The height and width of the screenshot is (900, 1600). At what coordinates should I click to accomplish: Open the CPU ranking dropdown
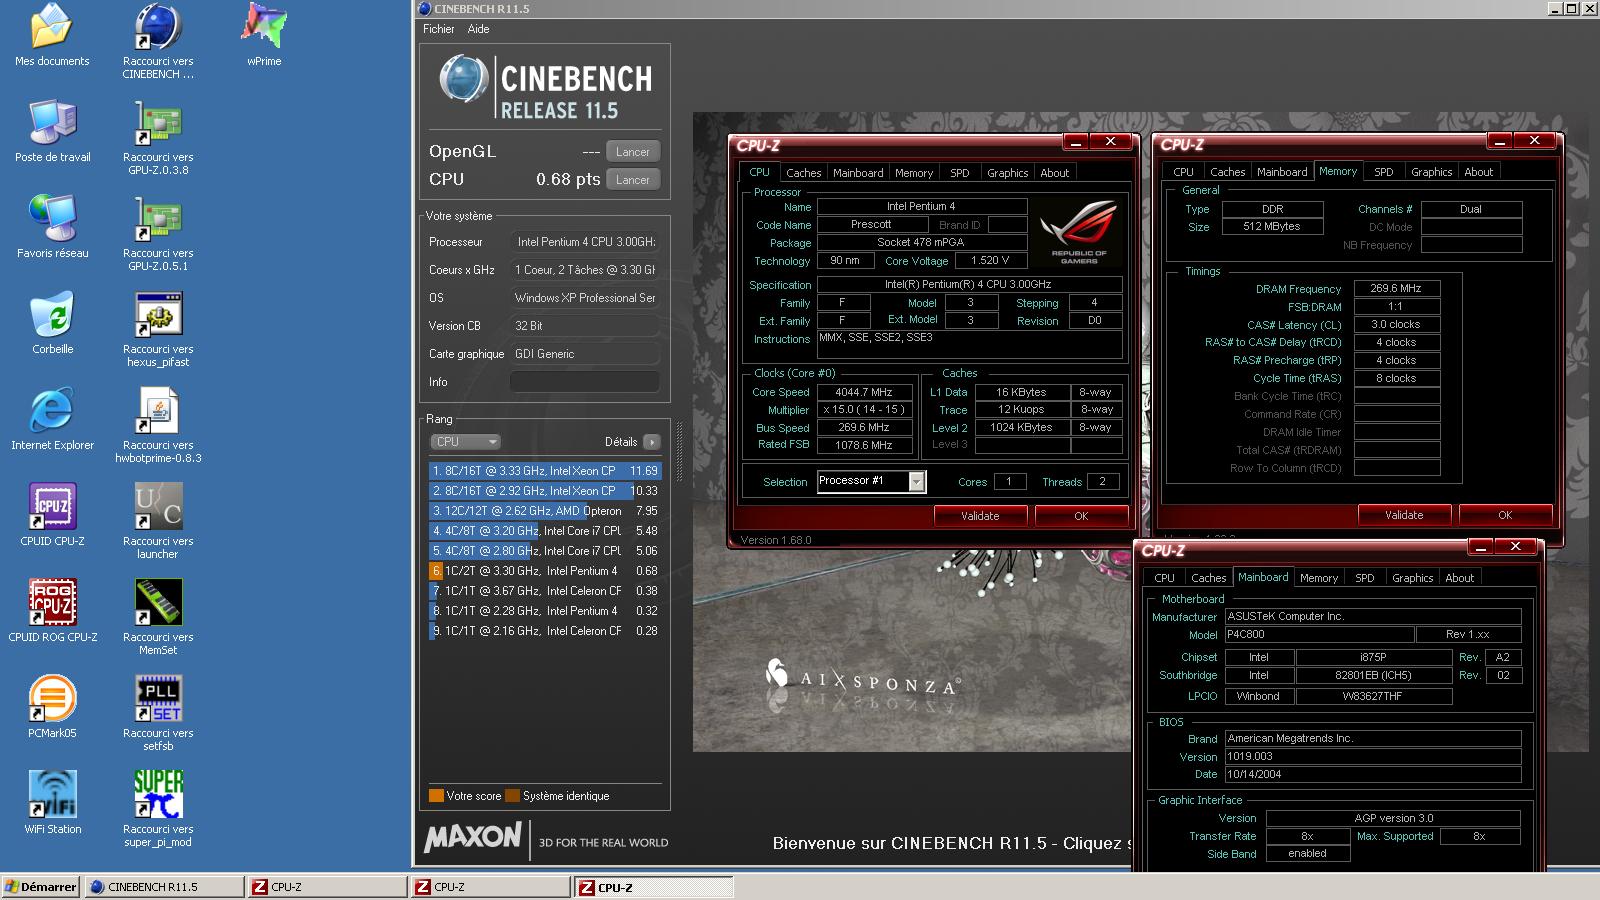coord(465,442)
